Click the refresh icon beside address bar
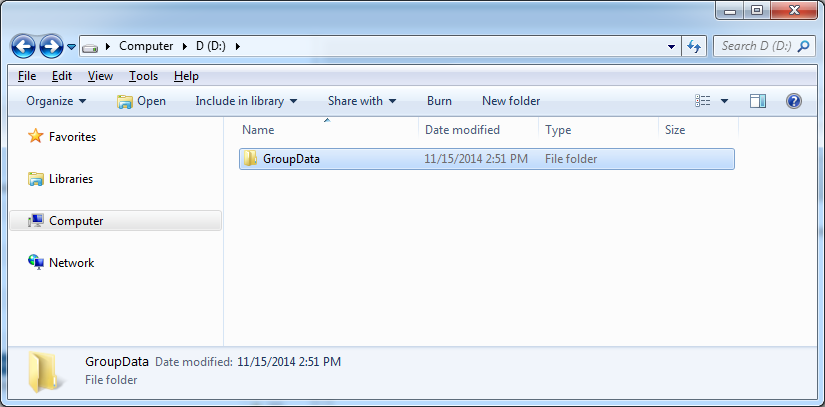Image resolution: width=825 pixels, height=407 pixels. coord(694,46)
